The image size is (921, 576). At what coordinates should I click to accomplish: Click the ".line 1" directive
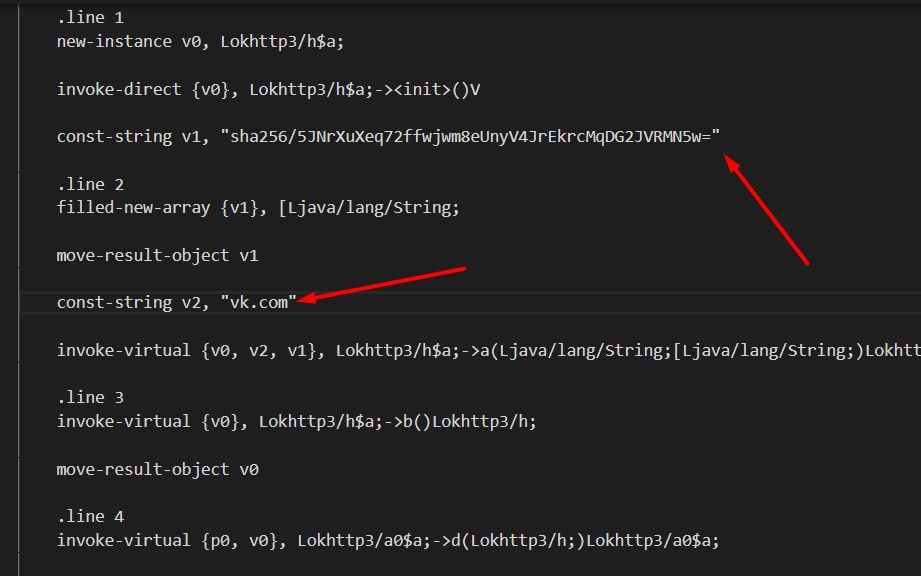90,18
